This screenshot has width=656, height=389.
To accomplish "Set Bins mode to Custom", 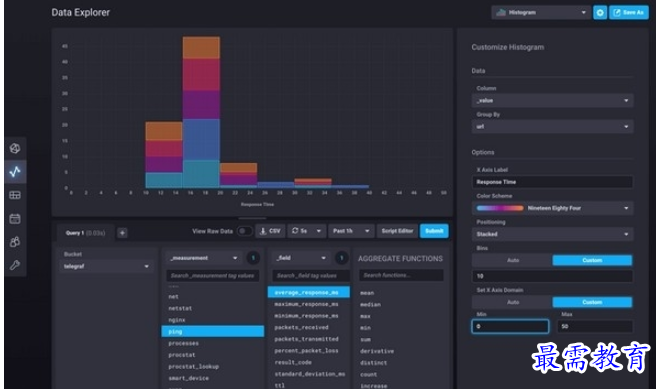I will point(592,260).
